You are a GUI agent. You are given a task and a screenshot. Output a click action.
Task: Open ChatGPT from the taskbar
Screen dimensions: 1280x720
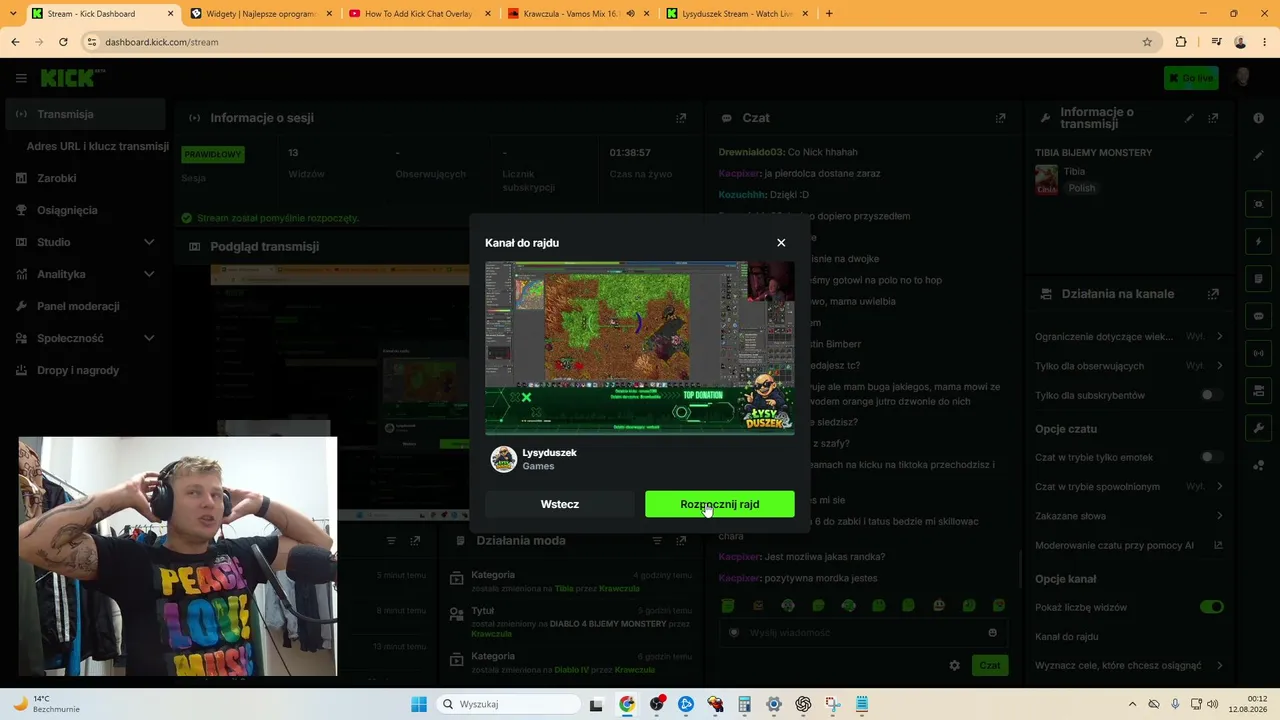pos(803,704)
